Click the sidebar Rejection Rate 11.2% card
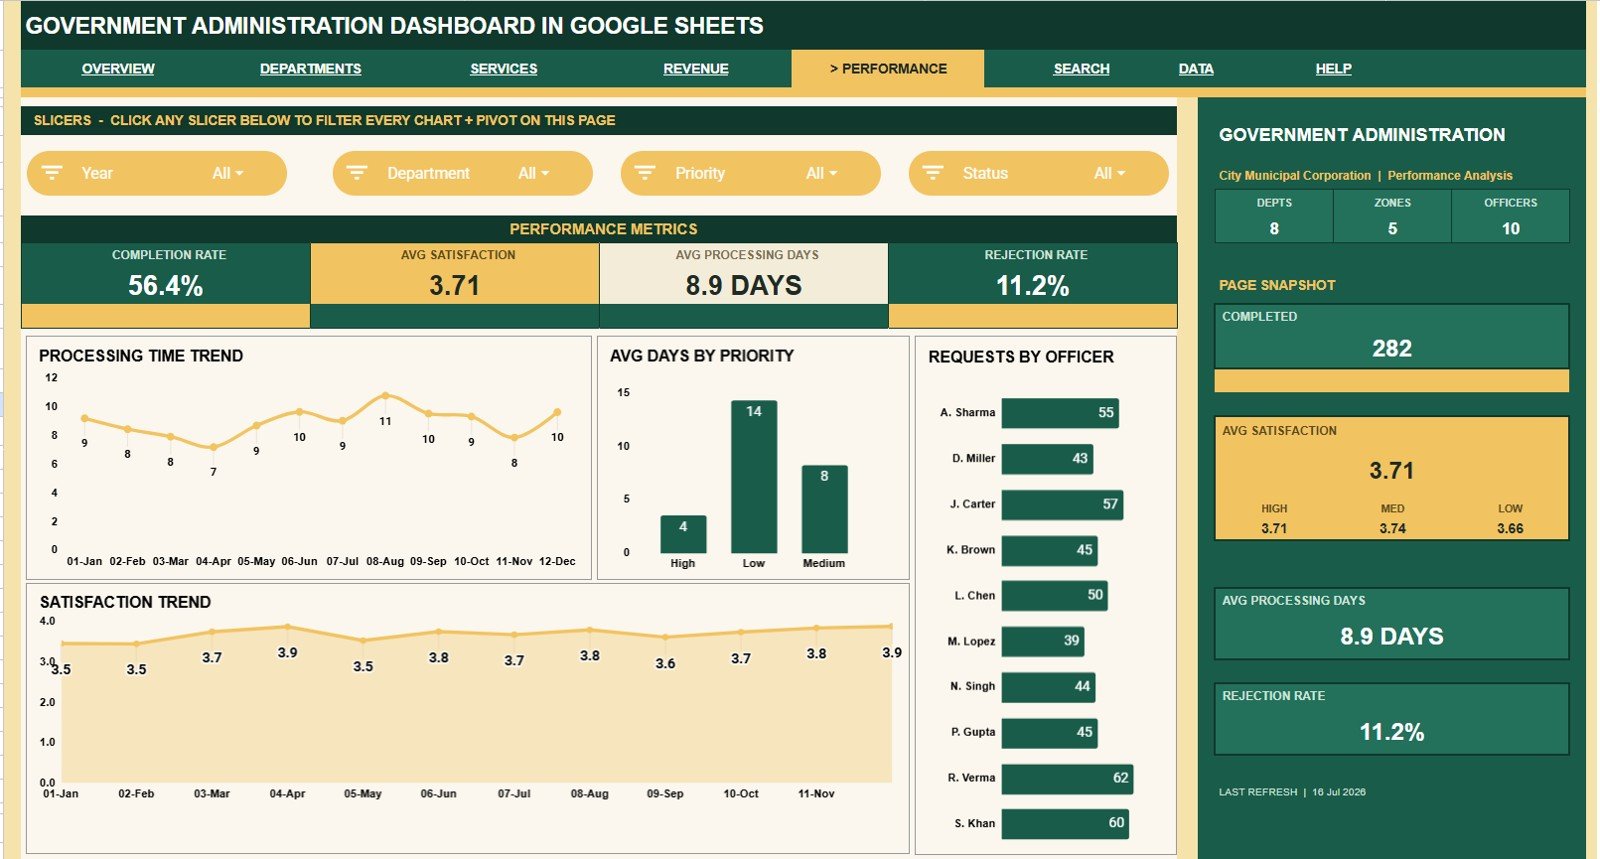 click(1392, 719)
